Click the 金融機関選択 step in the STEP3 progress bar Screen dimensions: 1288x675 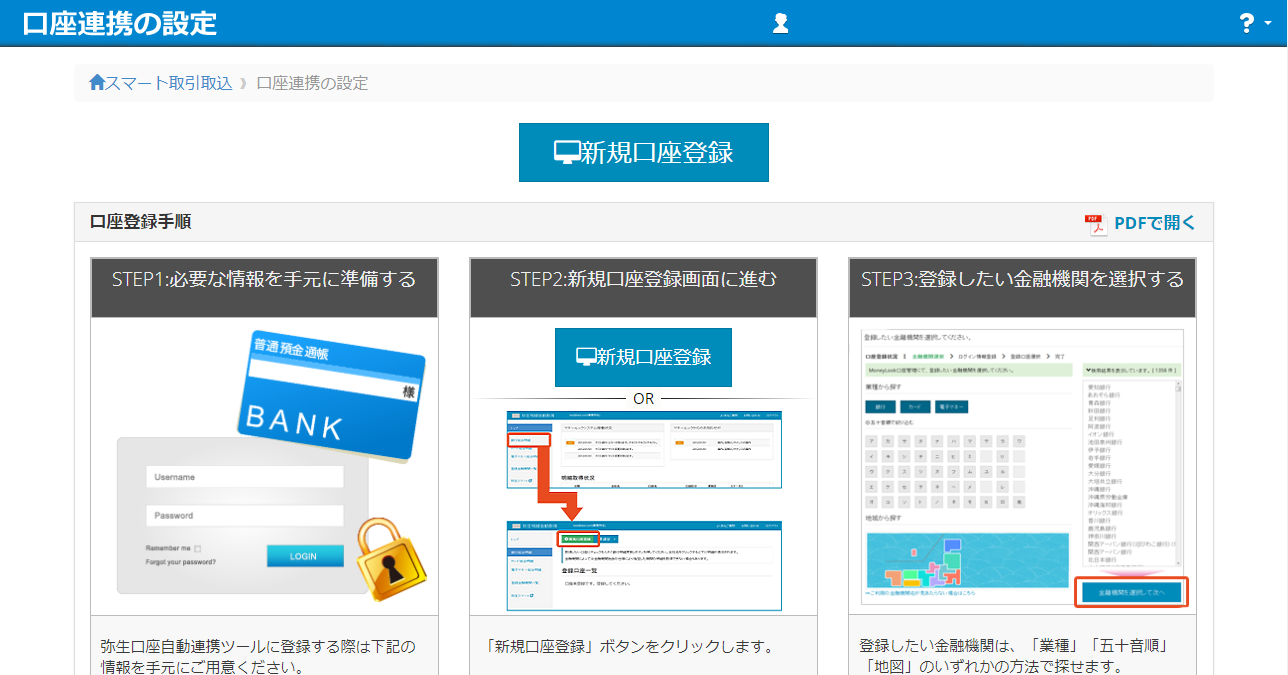click(x=929, y=357)
